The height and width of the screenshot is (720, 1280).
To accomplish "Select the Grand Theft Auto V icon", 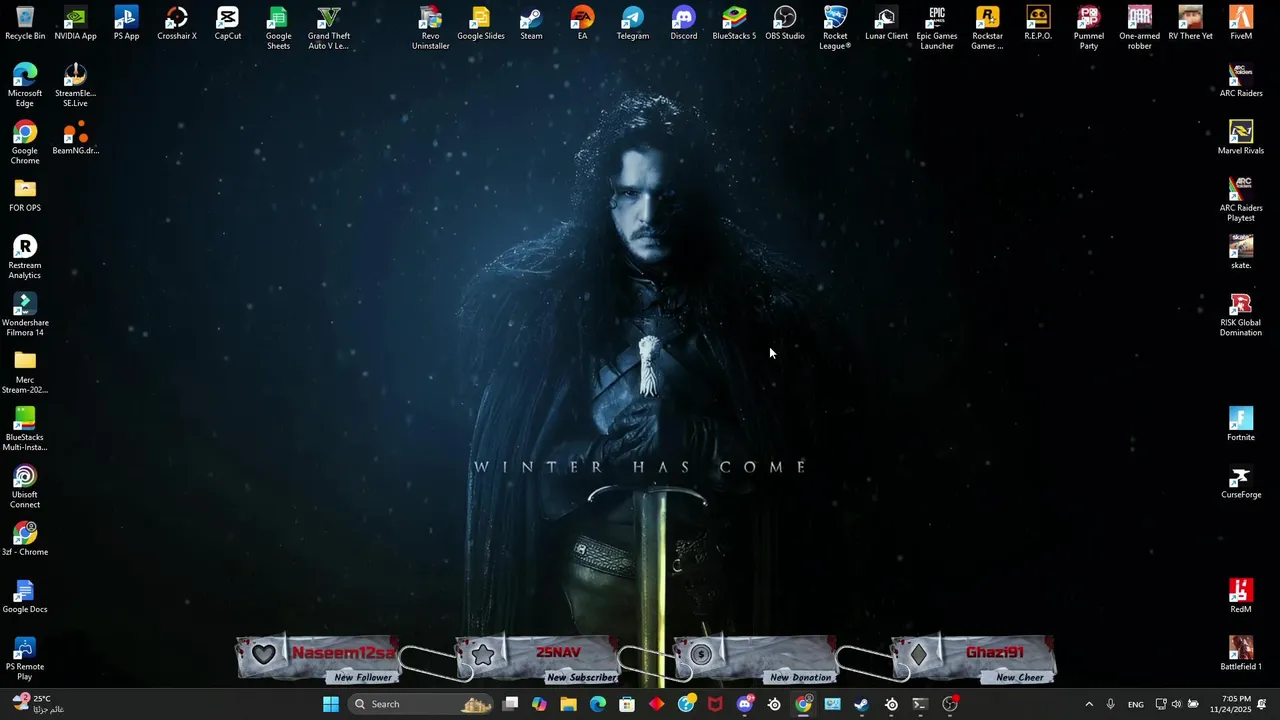I will click(329, 28).
